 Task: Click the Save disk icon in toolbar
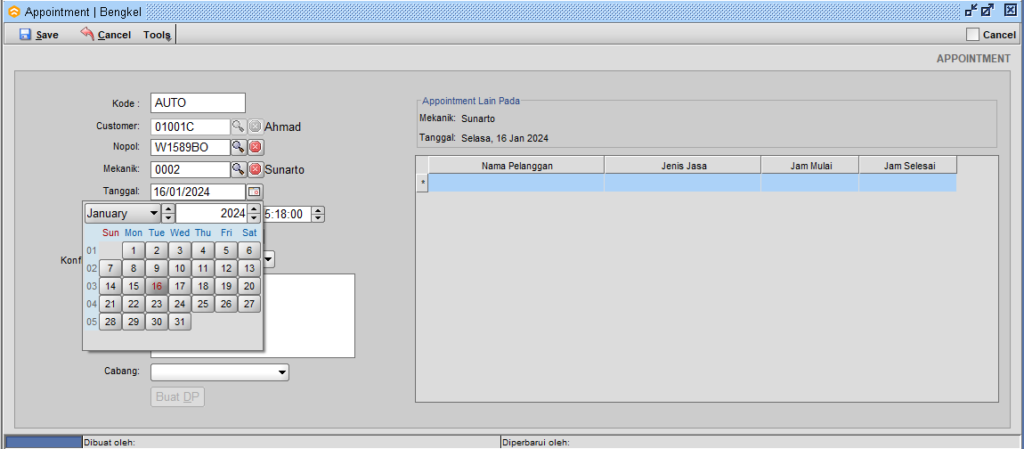25,34
